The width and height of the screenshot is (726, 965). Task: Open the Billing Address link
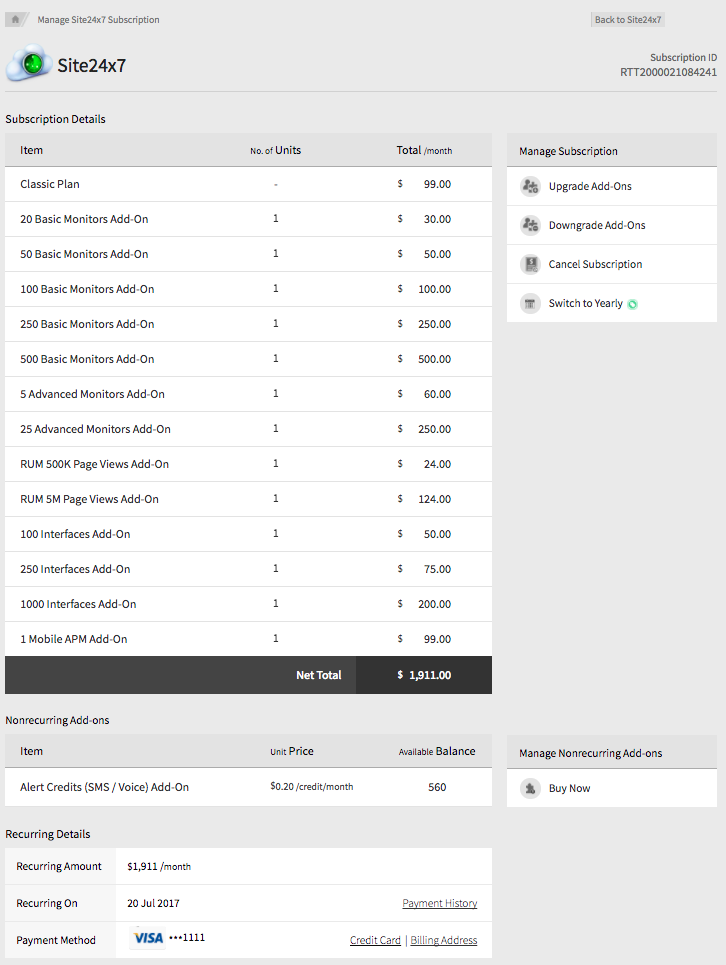(x=443, y=940)
